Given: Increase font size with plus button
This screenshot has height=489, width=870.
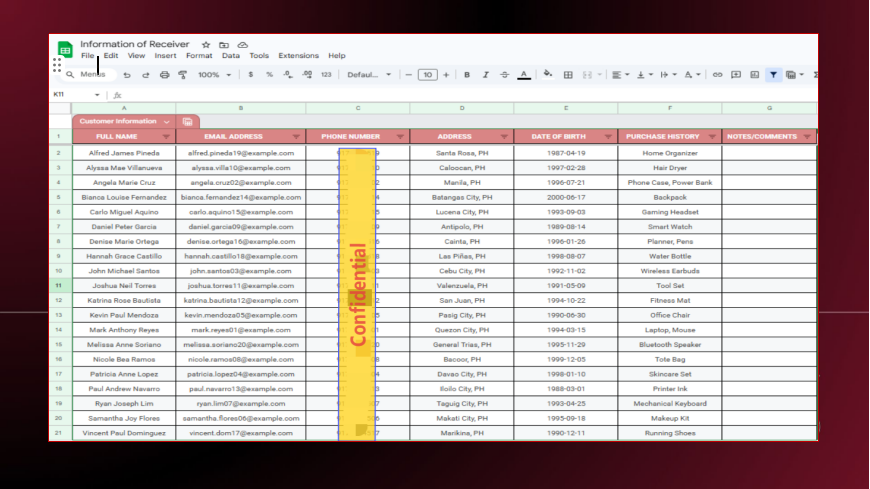Looking at the screenshot, I should point(446,75).
